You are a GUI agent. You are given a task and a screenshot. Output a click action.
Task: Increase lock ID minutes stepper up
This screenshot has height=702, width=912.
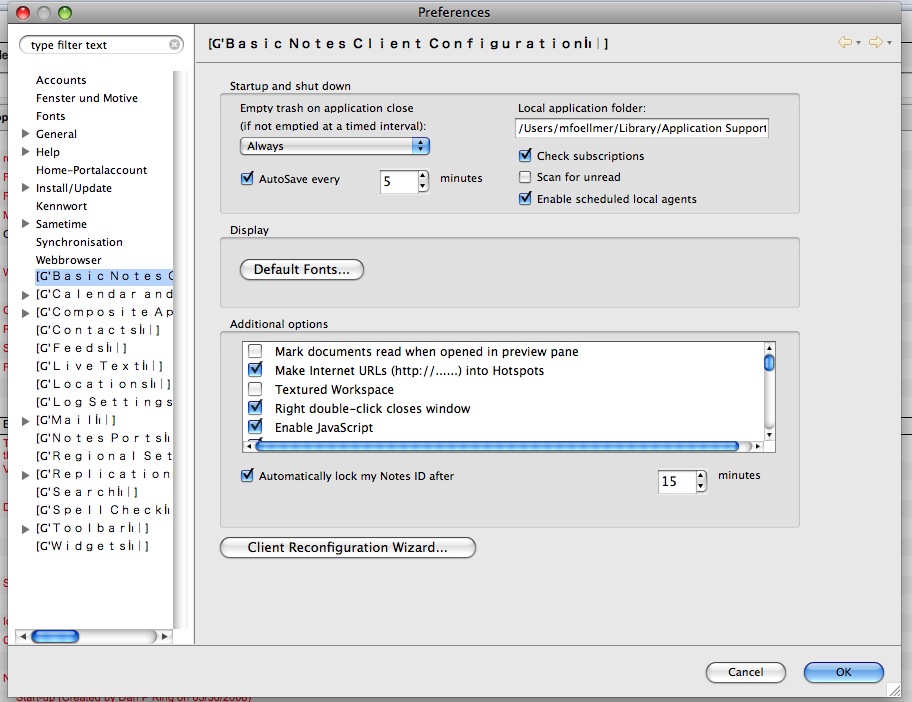pos(701,476)
